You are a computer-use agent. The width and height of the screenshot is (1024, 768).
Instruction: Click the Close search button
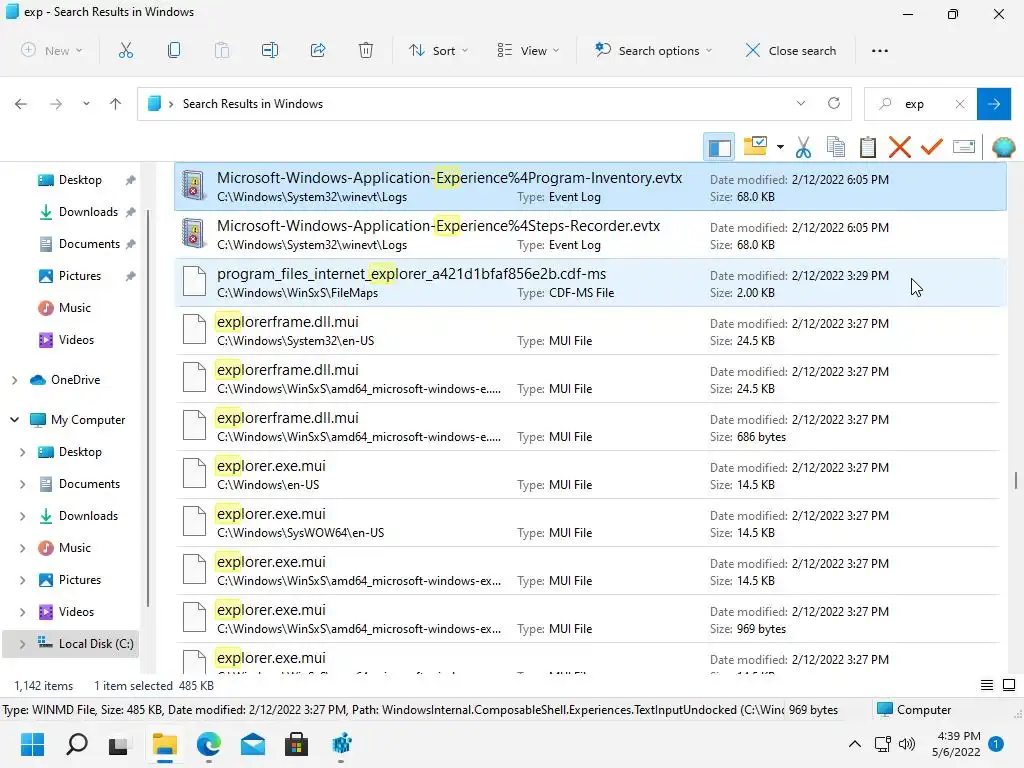pos(791,50)
